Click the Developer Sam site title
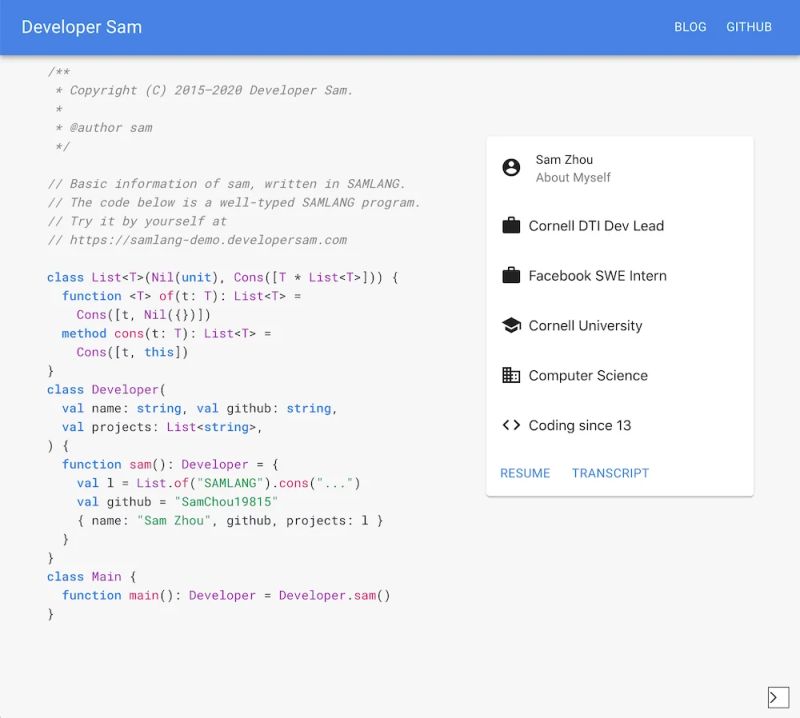800x718 pixels. (x=83, y=27)
